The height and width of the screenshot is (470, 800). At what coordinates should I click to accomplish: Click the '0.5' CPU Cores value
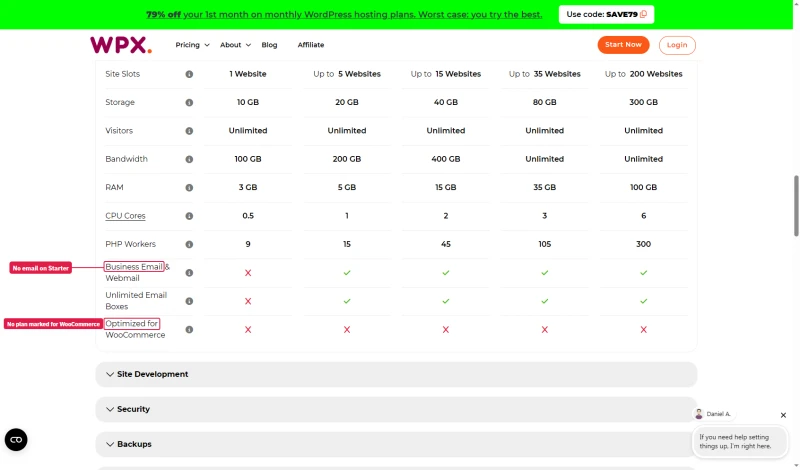click(248, 216)
